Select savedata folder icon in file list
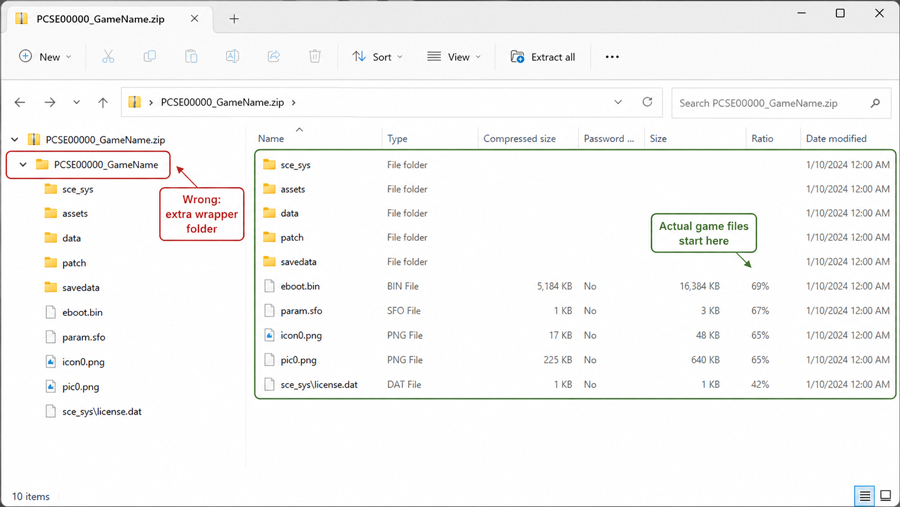The width and height of the screenshot is (900, 507). tap(269, 261)
